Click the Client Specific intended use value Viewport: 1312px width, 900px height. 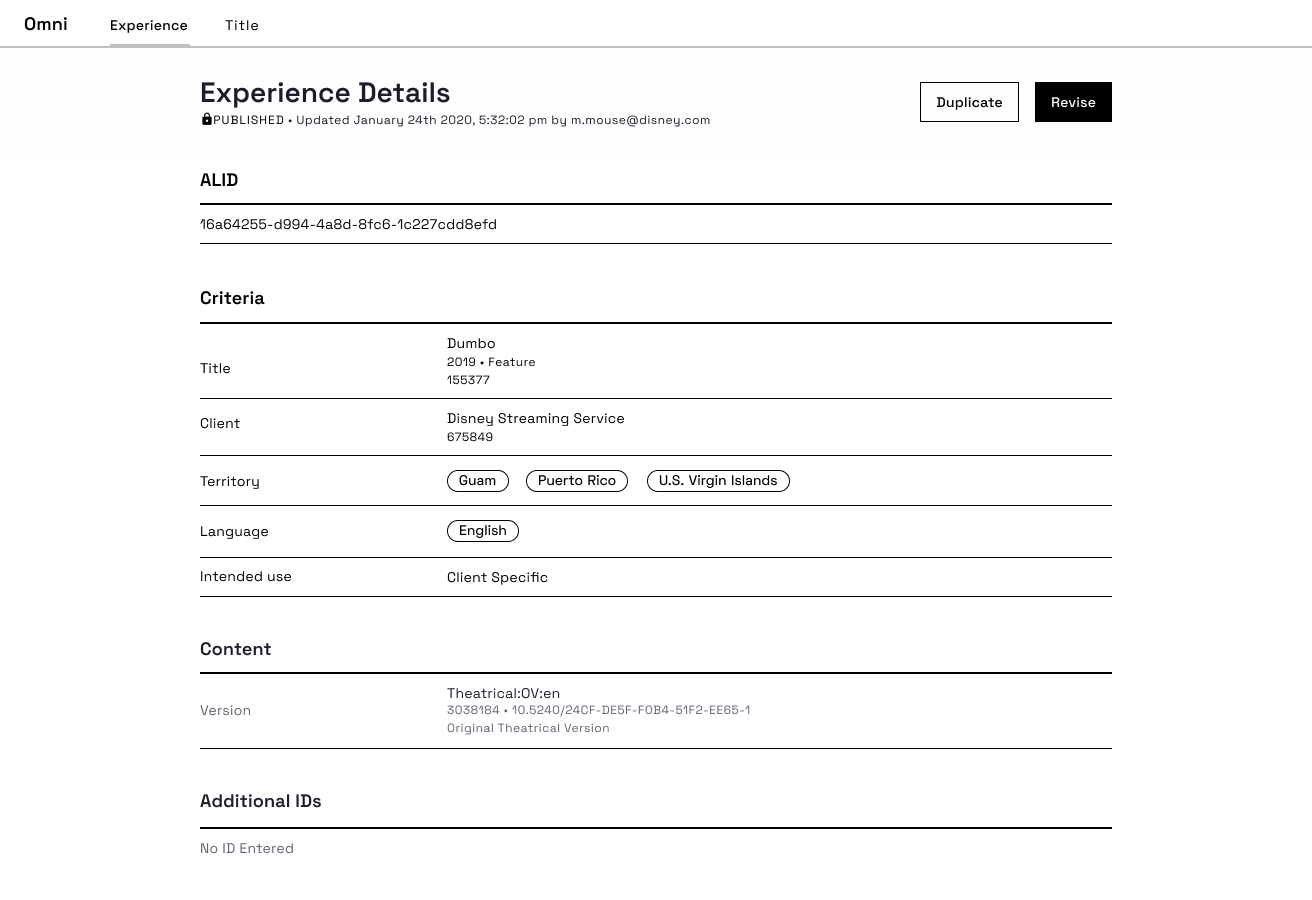coord(497,577)
